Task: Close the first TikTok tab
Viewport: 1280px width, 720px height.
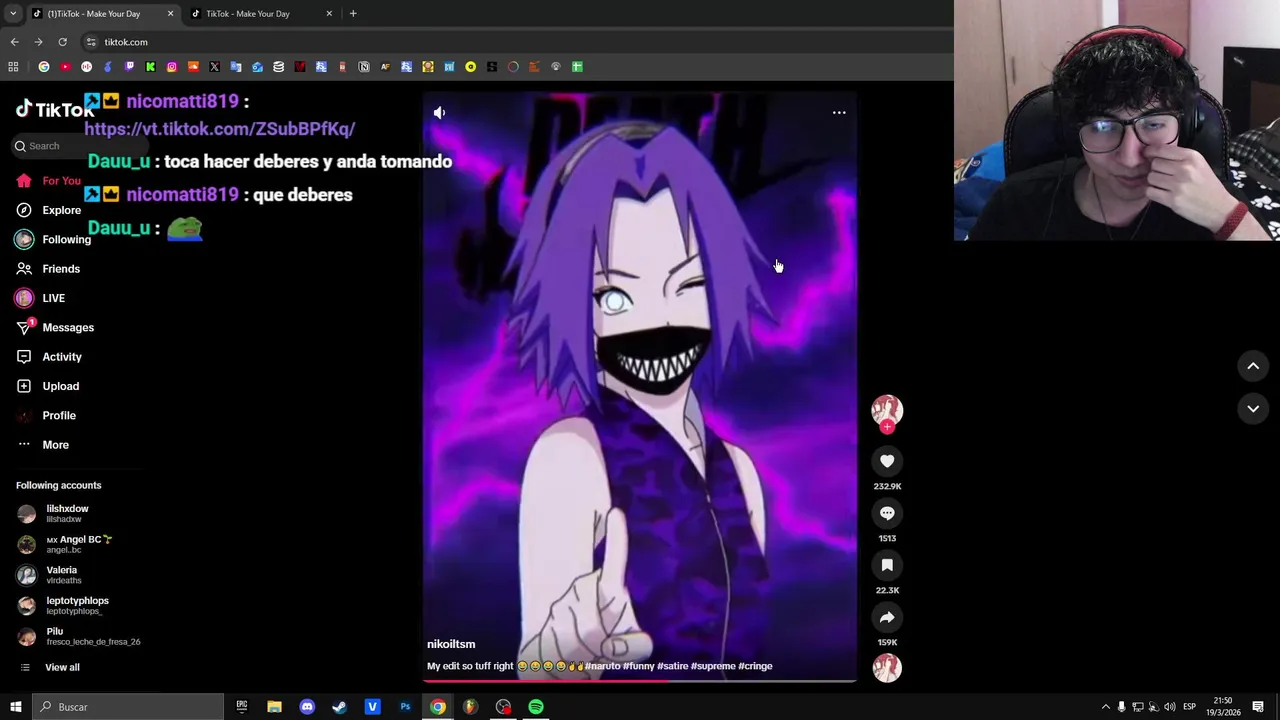Action: tap(170, 14)
